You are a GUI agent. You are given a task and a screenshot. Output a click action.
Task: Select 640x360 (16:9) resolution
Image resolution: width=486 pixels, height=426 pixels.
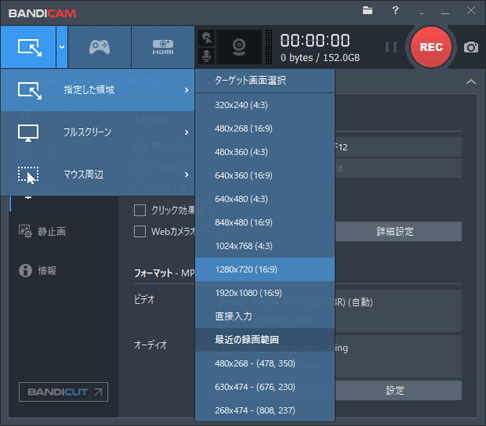coord(265,176)
